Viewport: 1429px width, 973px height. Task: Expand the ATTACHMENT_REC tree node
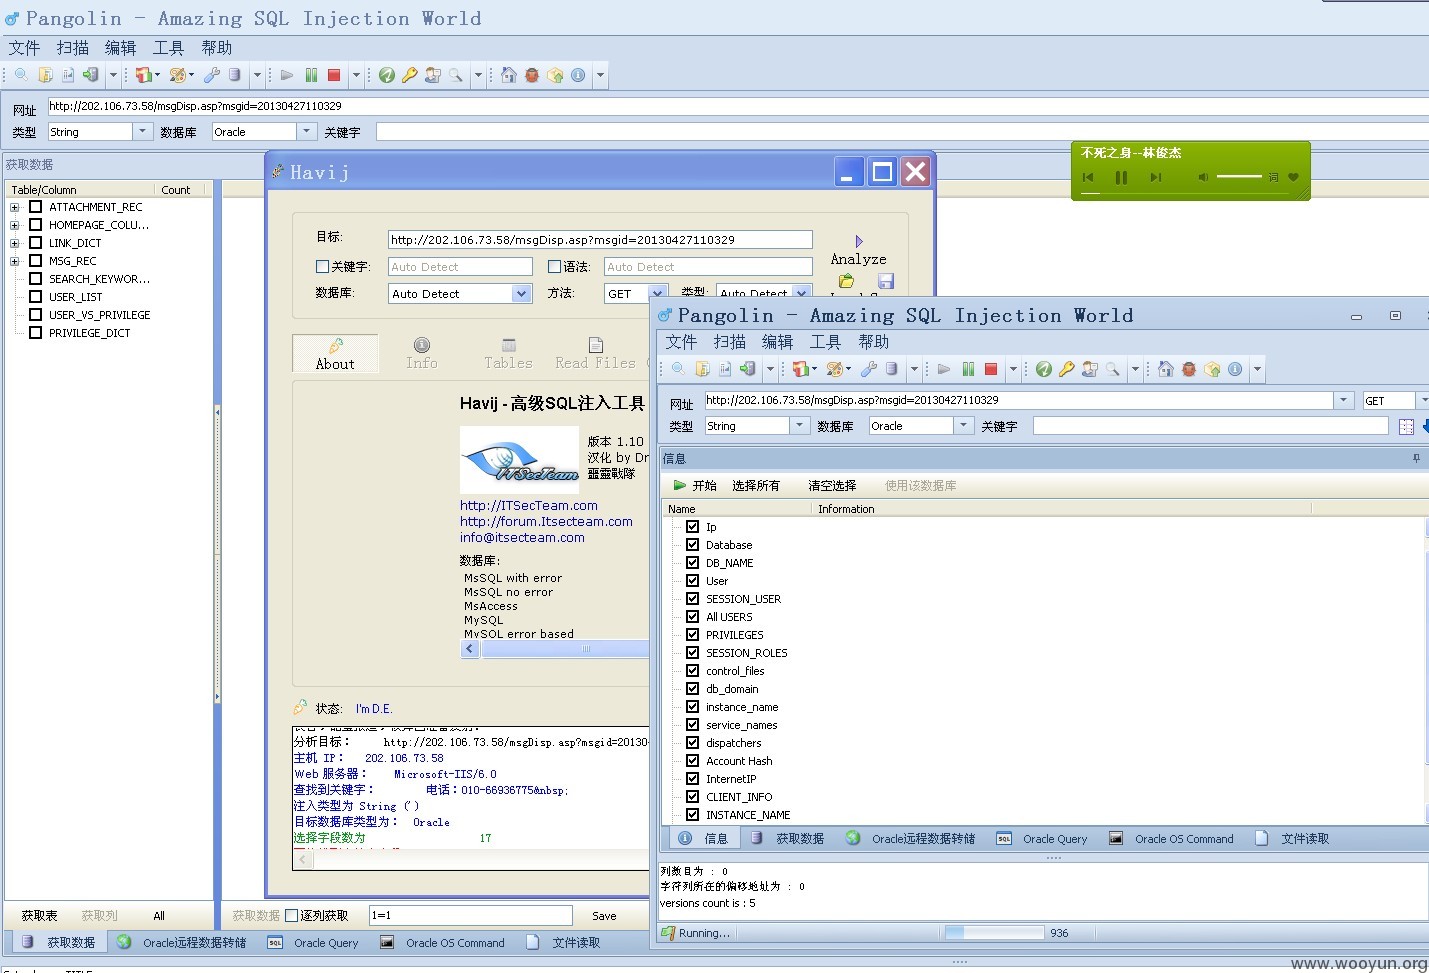pyautogui.click(x=15, y=207)
